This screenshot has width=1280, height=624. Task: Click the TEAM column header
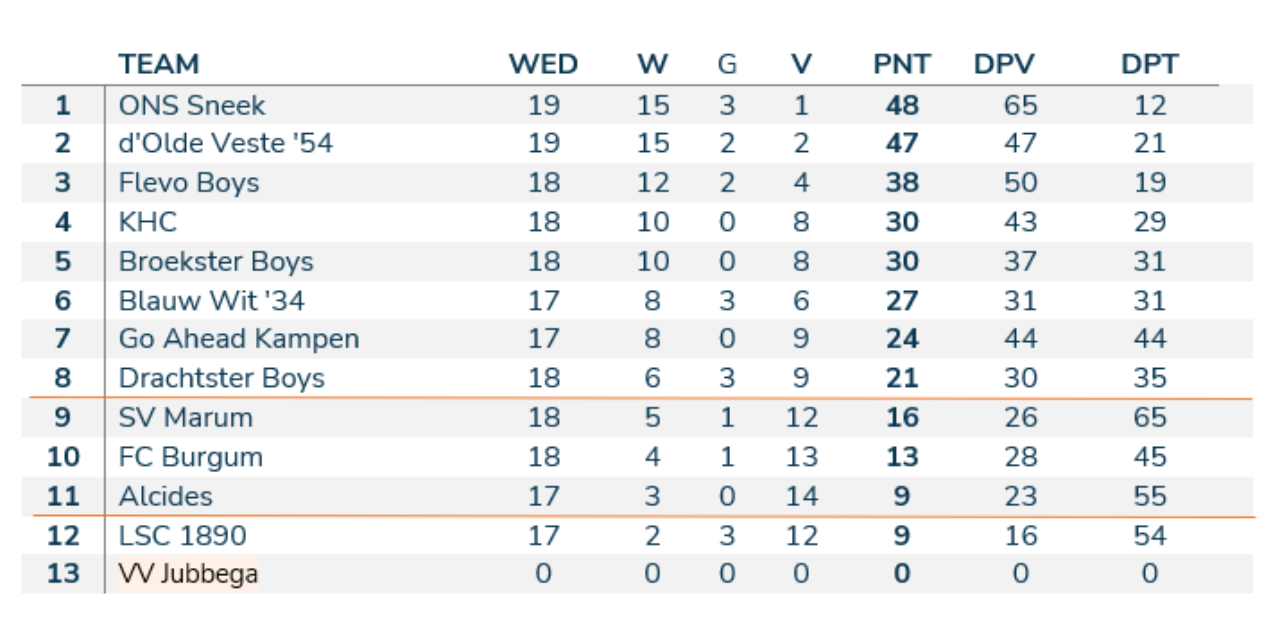tap(158, 65)
